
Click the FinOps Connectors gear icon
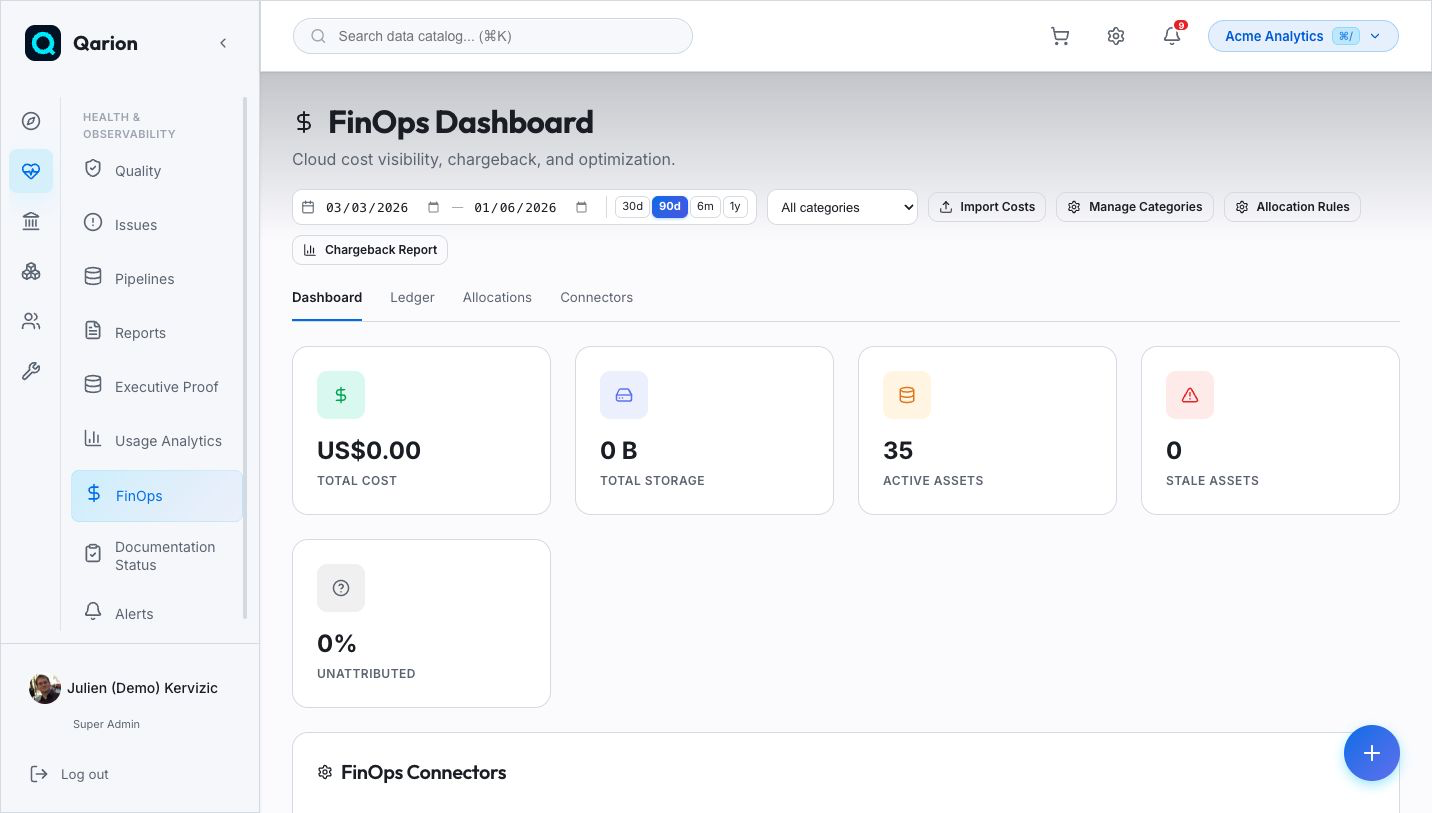pos(324,772)
